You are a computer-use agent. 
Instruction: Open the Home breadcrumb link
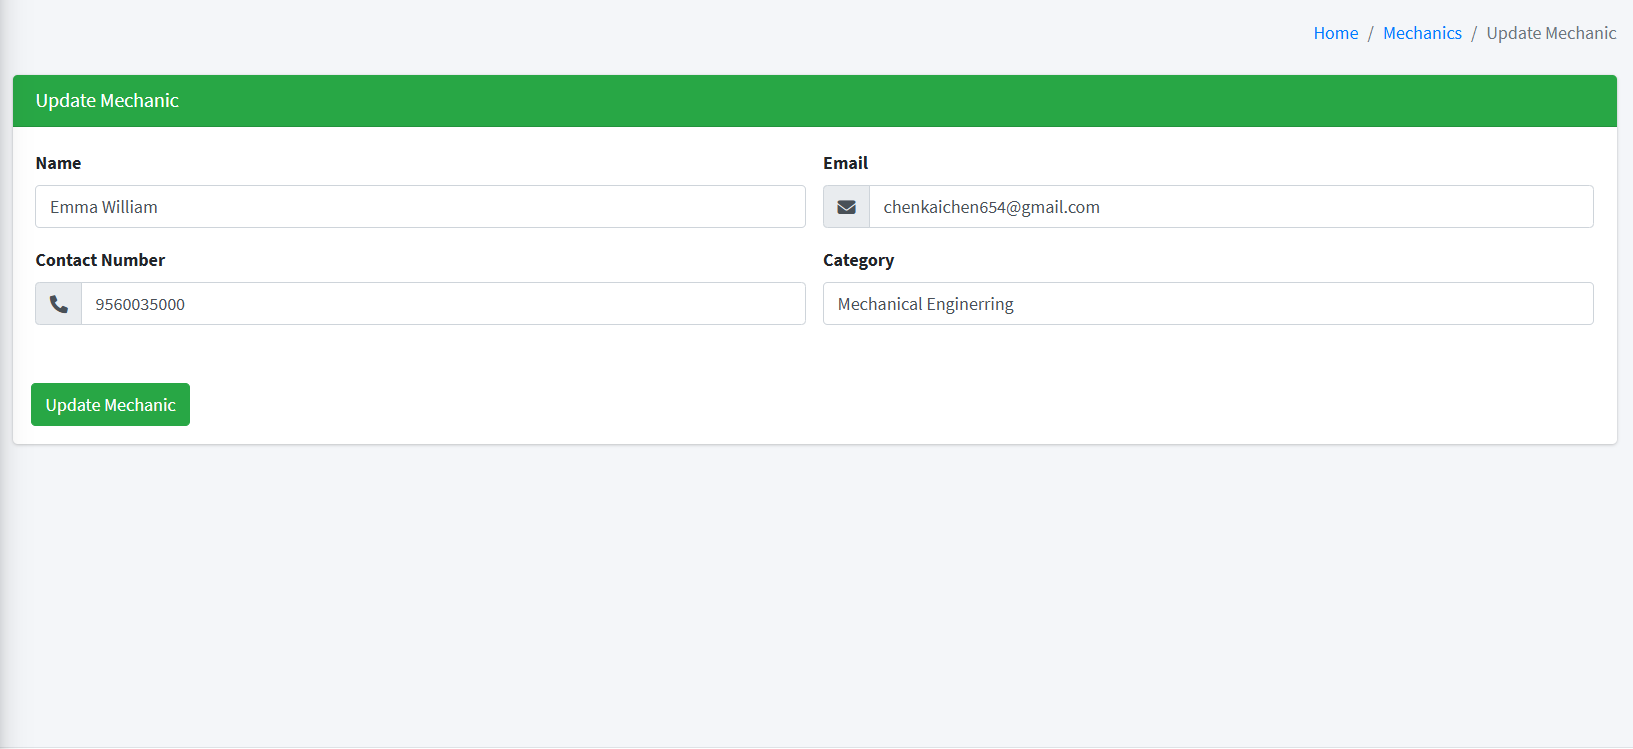pyautogui.click(x=1335, y=33)
